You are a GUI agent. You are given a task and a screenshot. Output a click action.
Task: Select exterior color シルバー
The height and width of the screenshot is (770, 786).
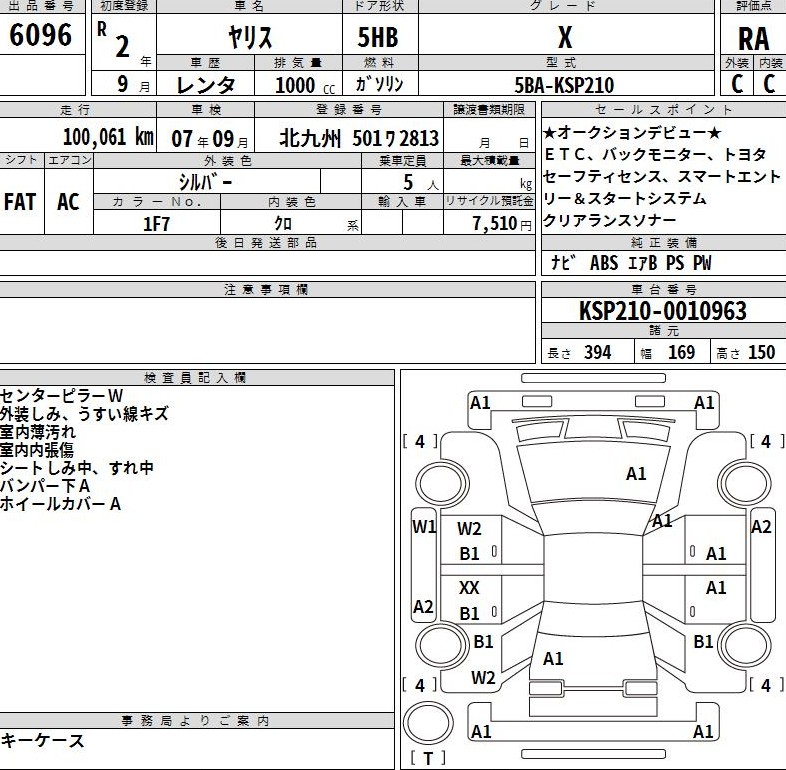click(206, 181)
